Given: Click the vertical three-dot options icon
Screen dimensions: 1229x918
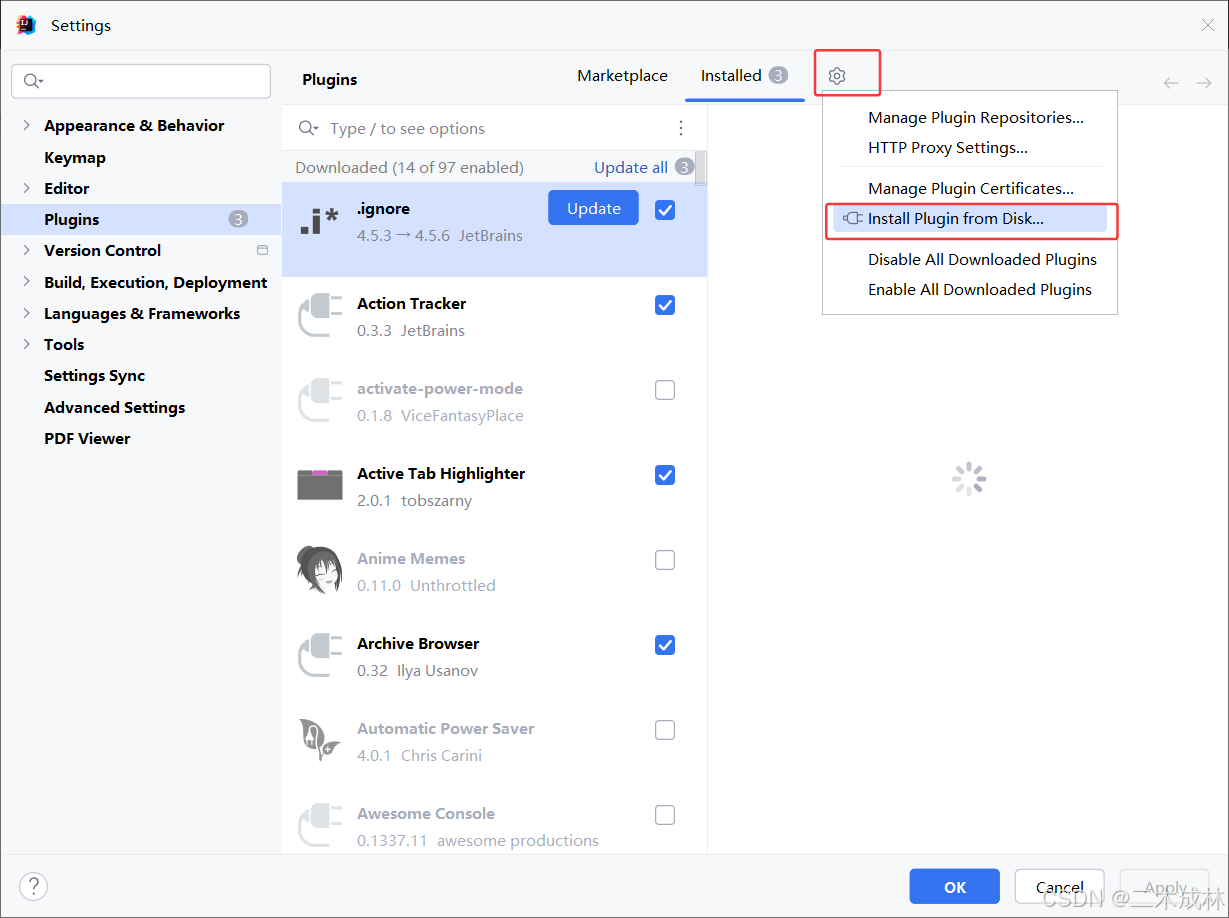Looking at the screenshot, I should point(681,128).
